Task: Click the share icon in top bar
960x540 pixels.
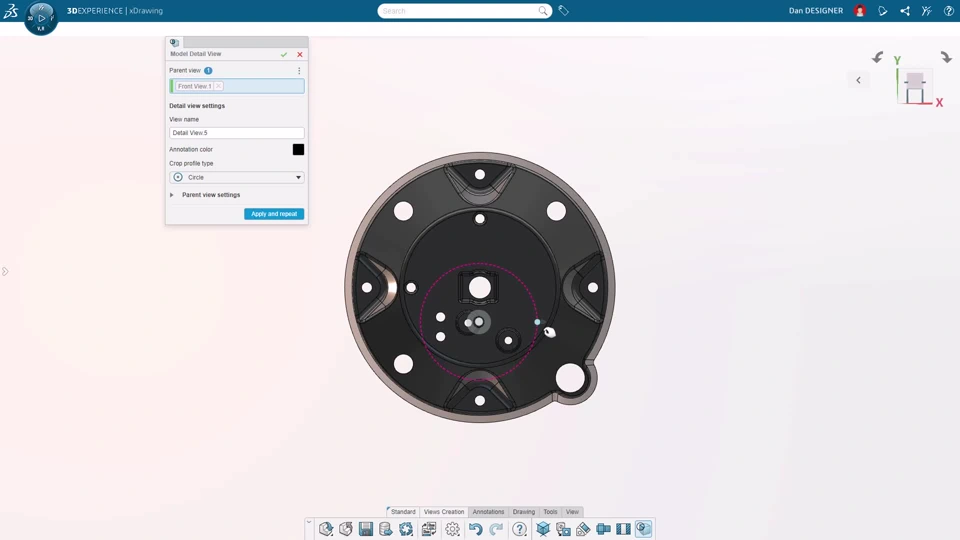Action: 905,10
